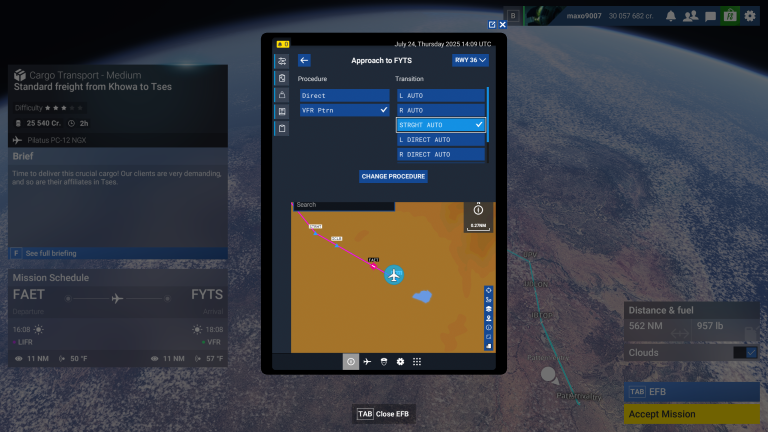The image size is (768, 432).
Task: Click the 30 057 682 cr. balance
Action: point(631,16)
